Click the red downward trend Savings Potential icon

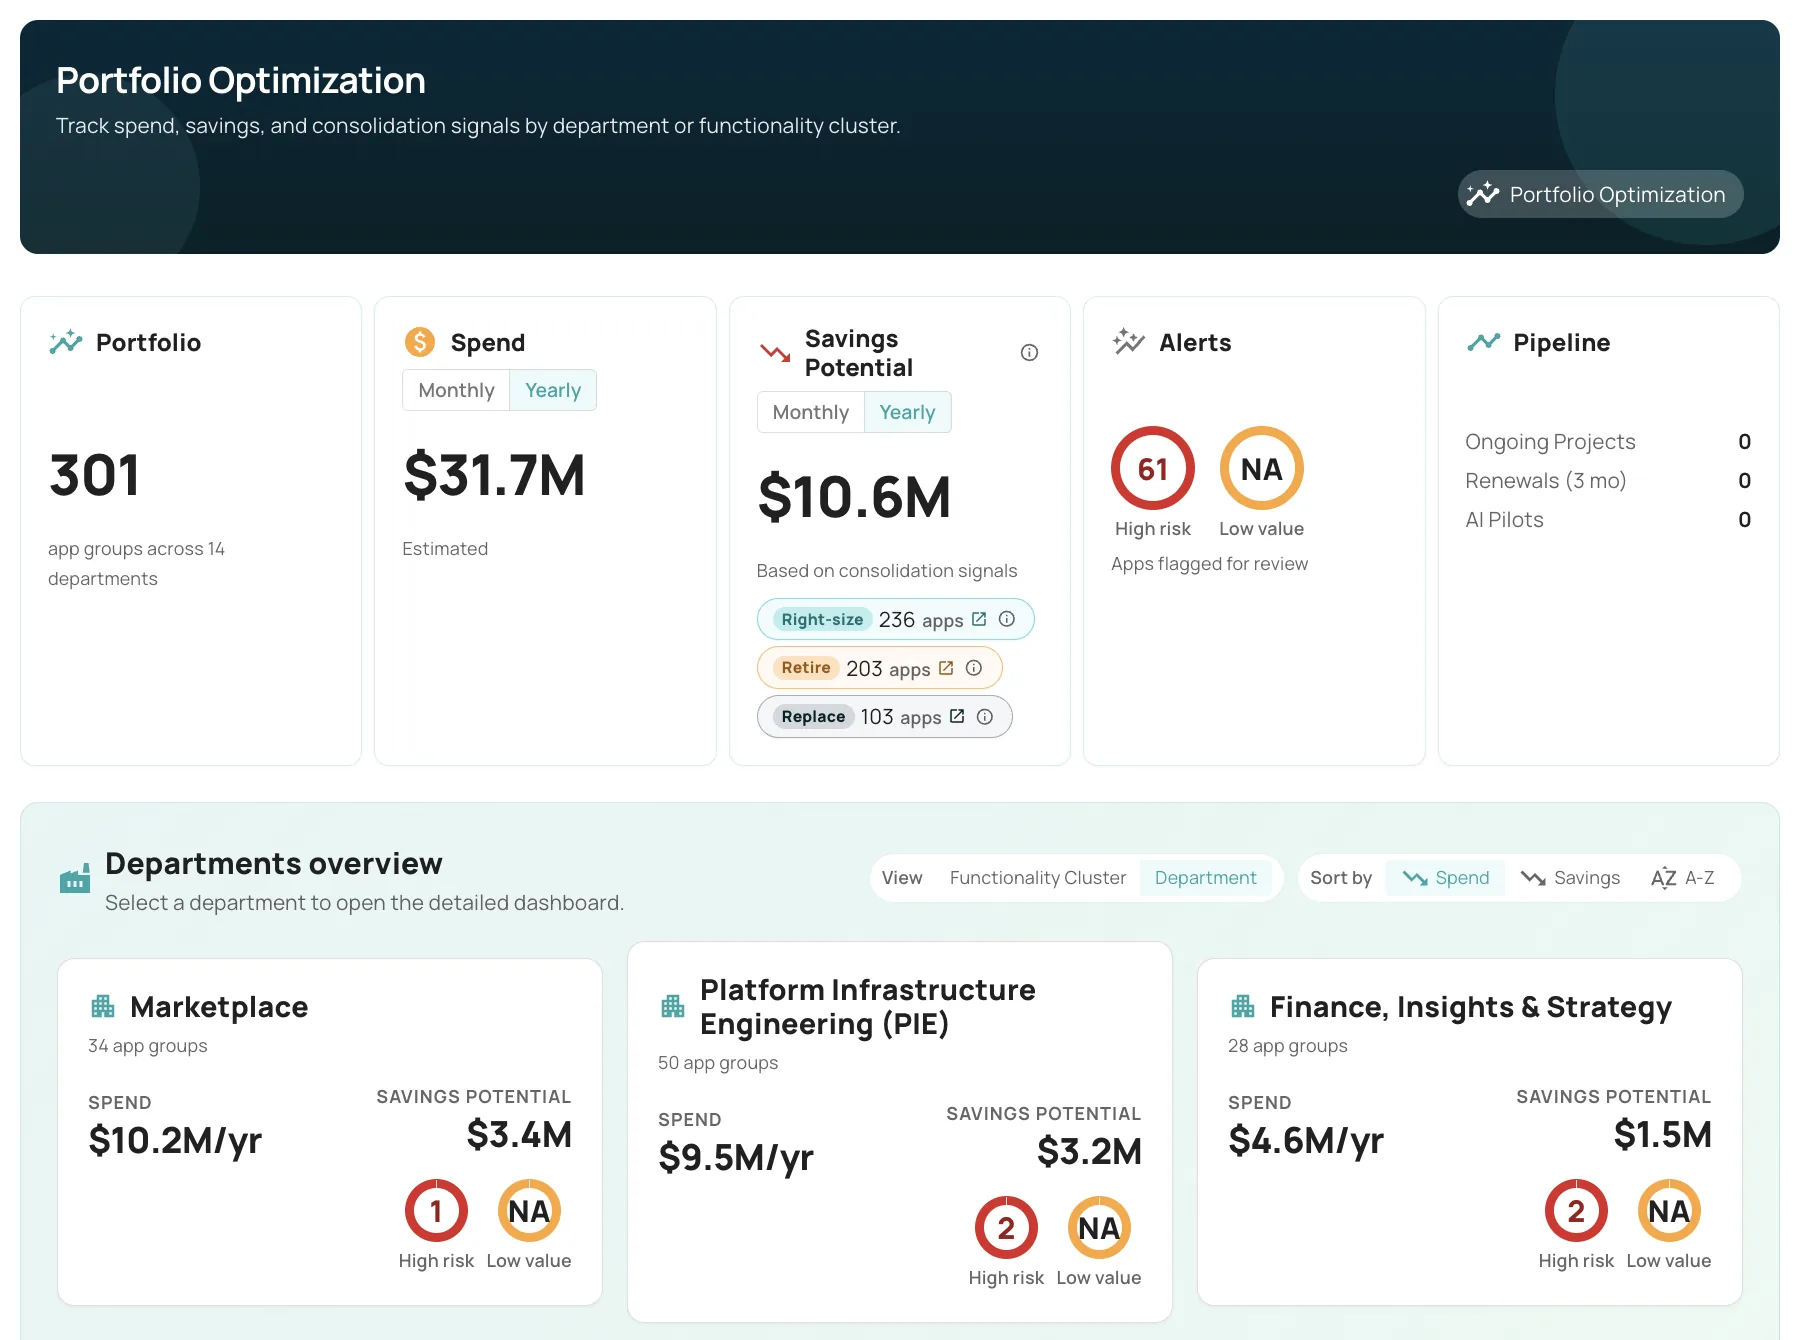(x=774, y=353)
